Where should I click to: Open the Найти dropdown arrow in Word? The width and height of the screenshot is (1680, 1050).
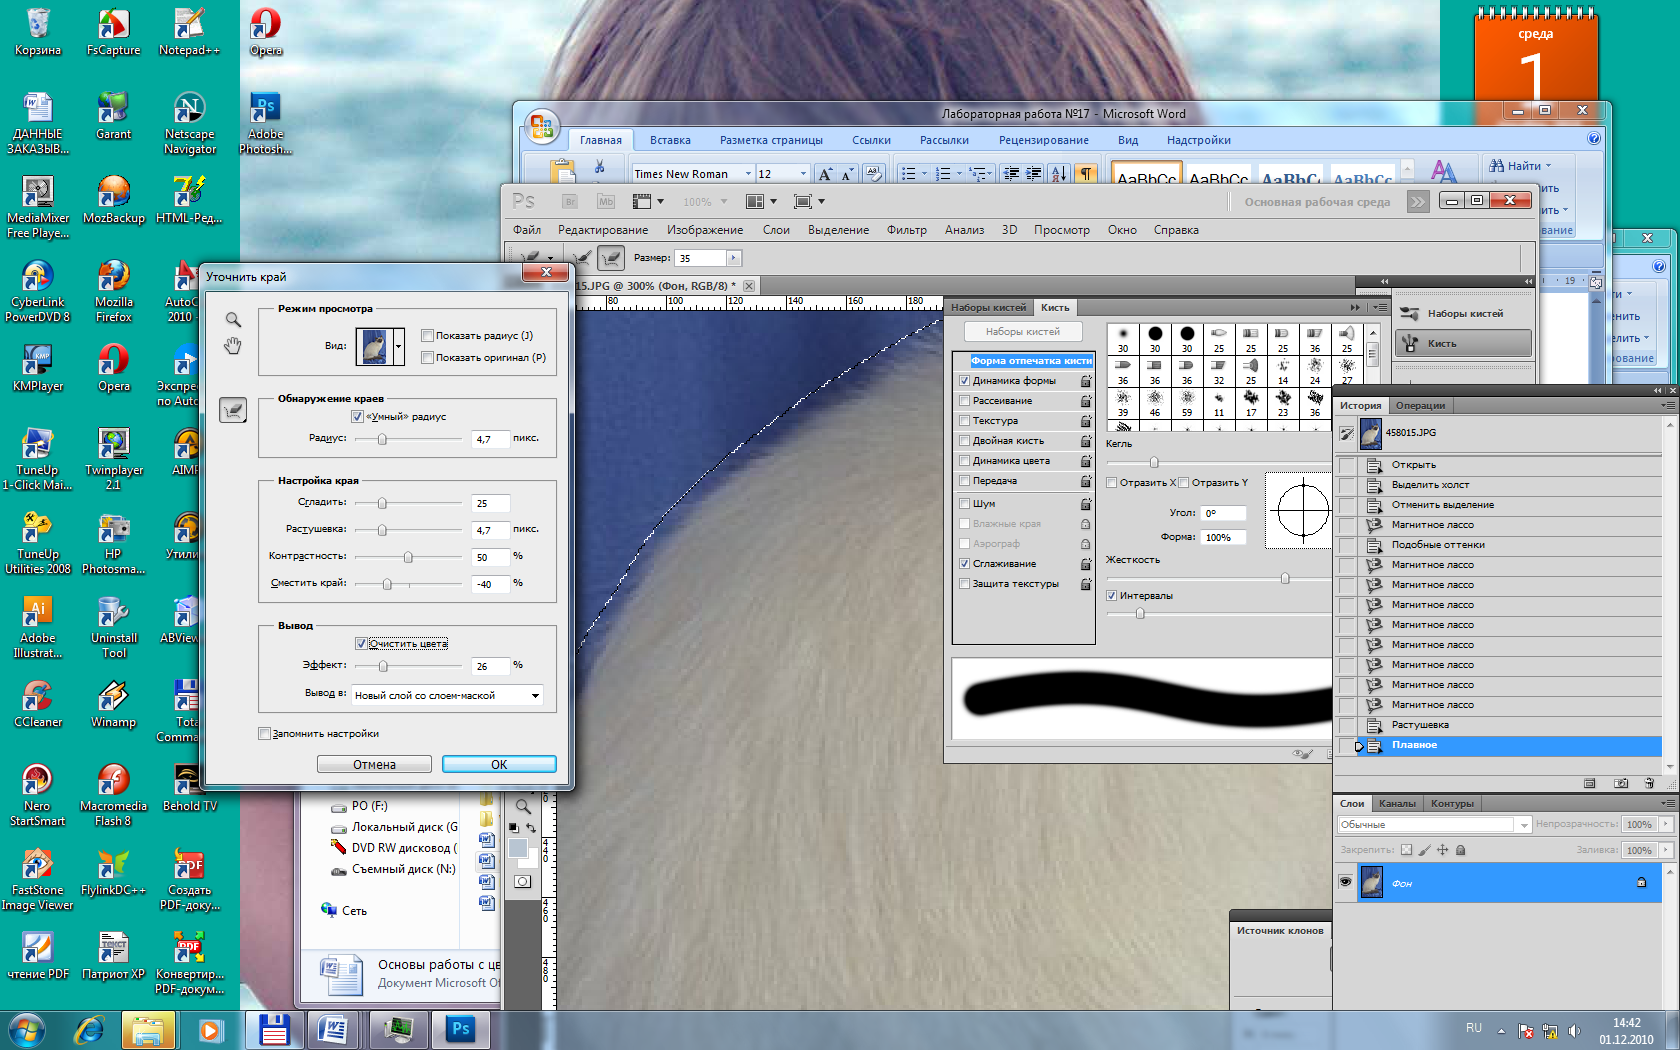point(1549,166)
